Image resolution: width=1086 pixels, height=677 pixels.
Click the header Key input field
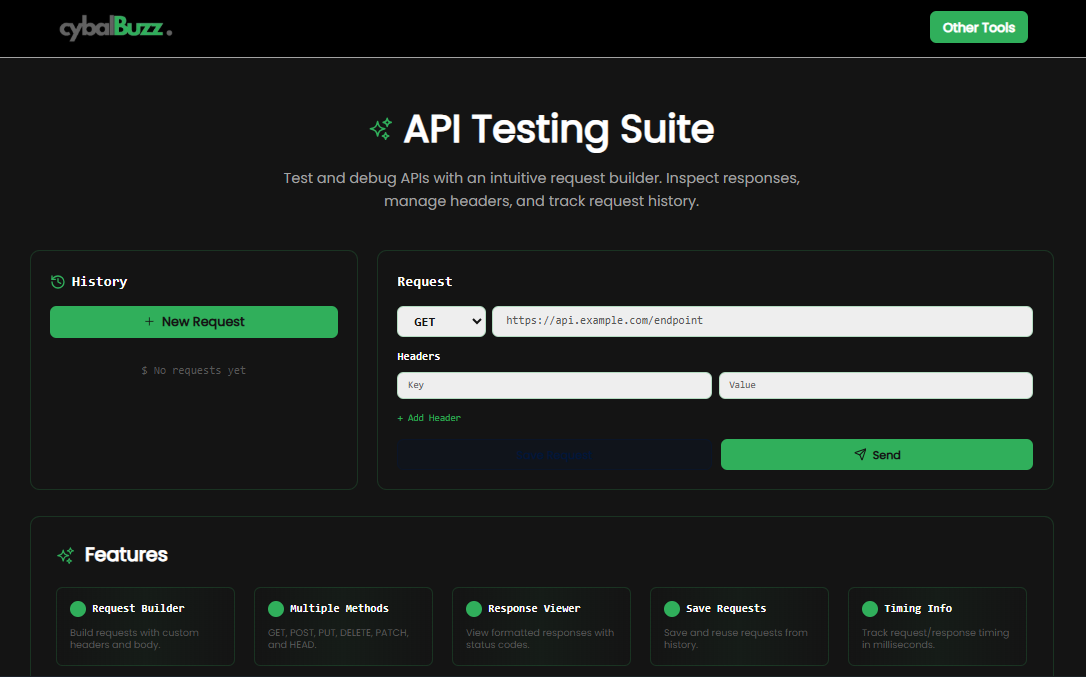(x=554, y=385)
